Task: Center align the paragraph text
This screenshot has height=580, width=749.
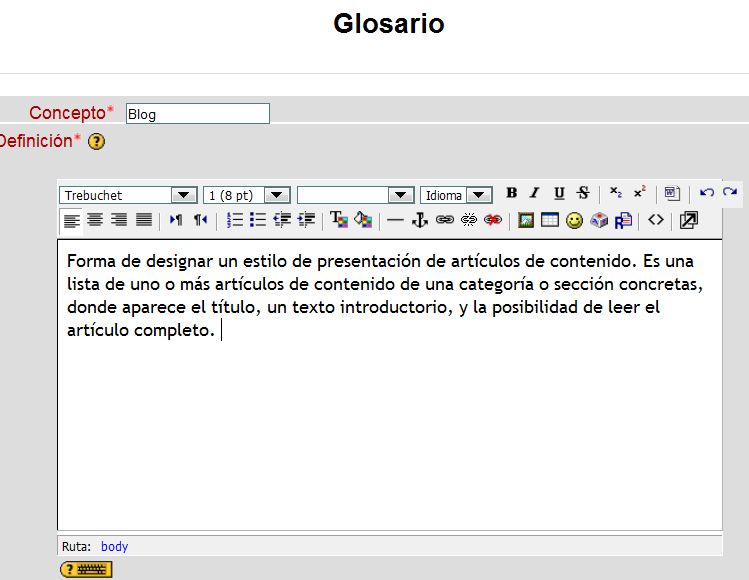Action: point(95,220)
